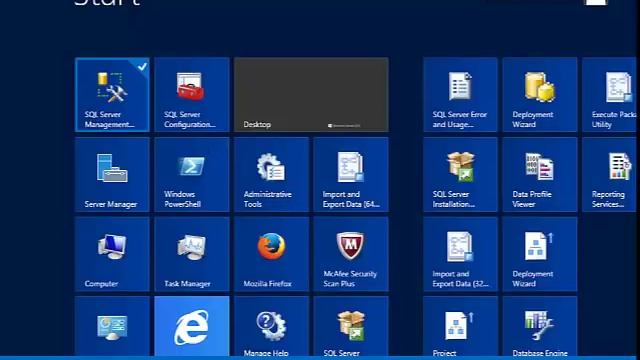Open SQL Server Configuration tile

click(x=192, y=95)
